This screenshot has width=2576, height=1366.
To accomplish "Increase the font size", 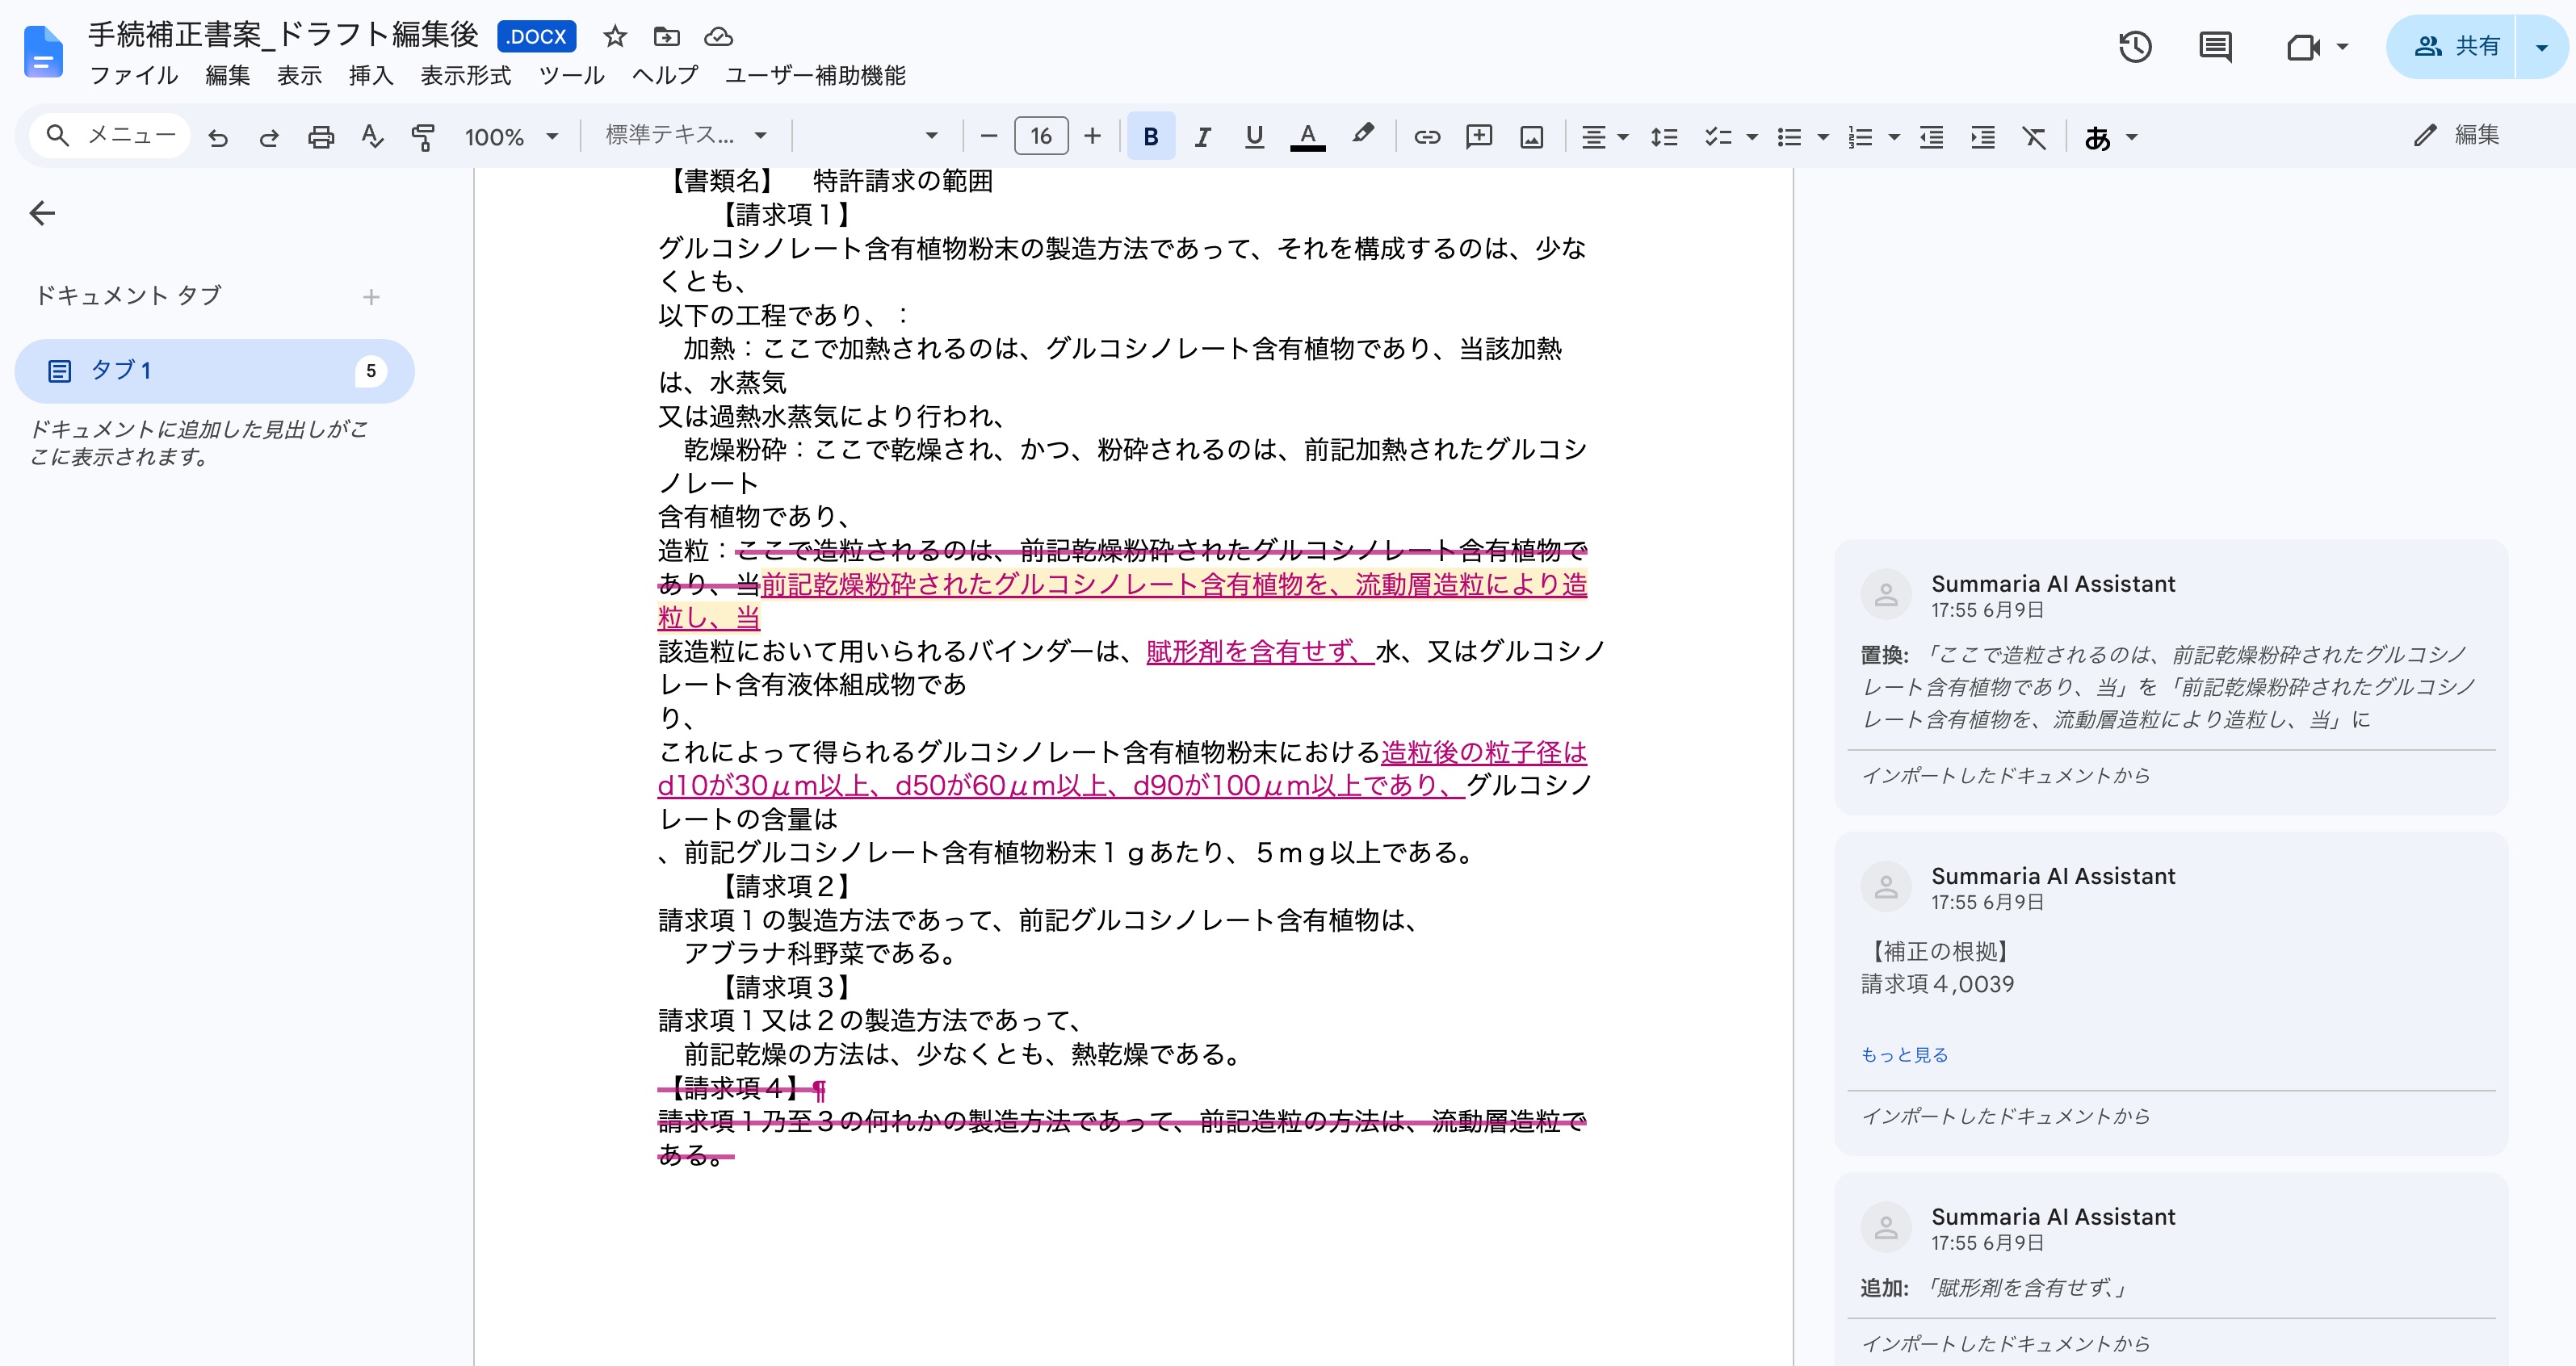I will tap(1093, 136).
